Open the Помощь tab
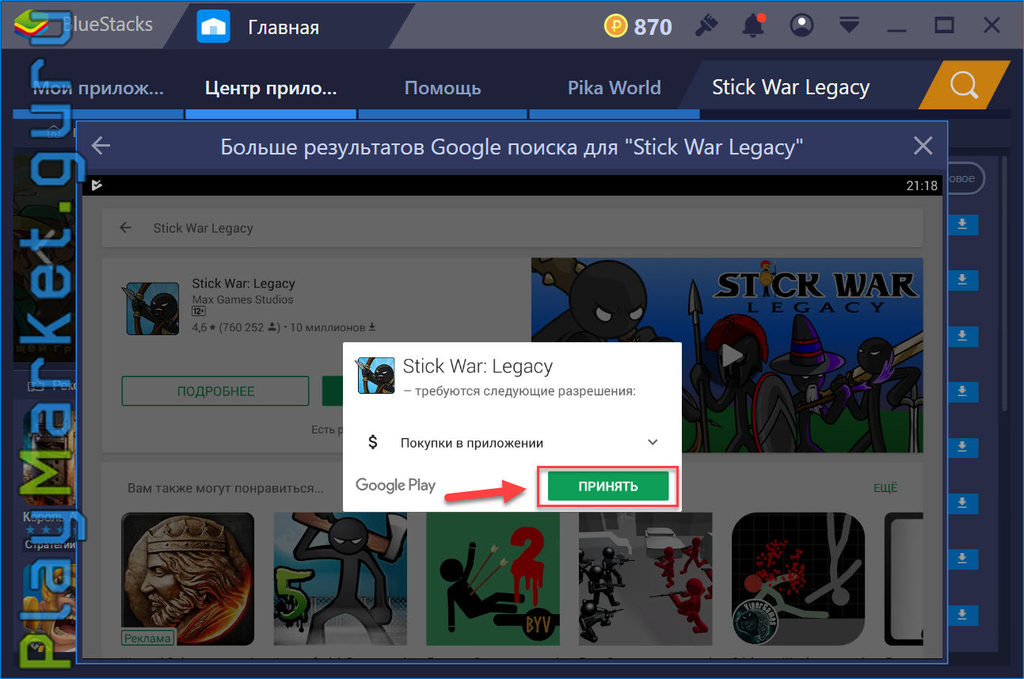The height and width of the screenshot is (679, 1024). coord(442,87)
